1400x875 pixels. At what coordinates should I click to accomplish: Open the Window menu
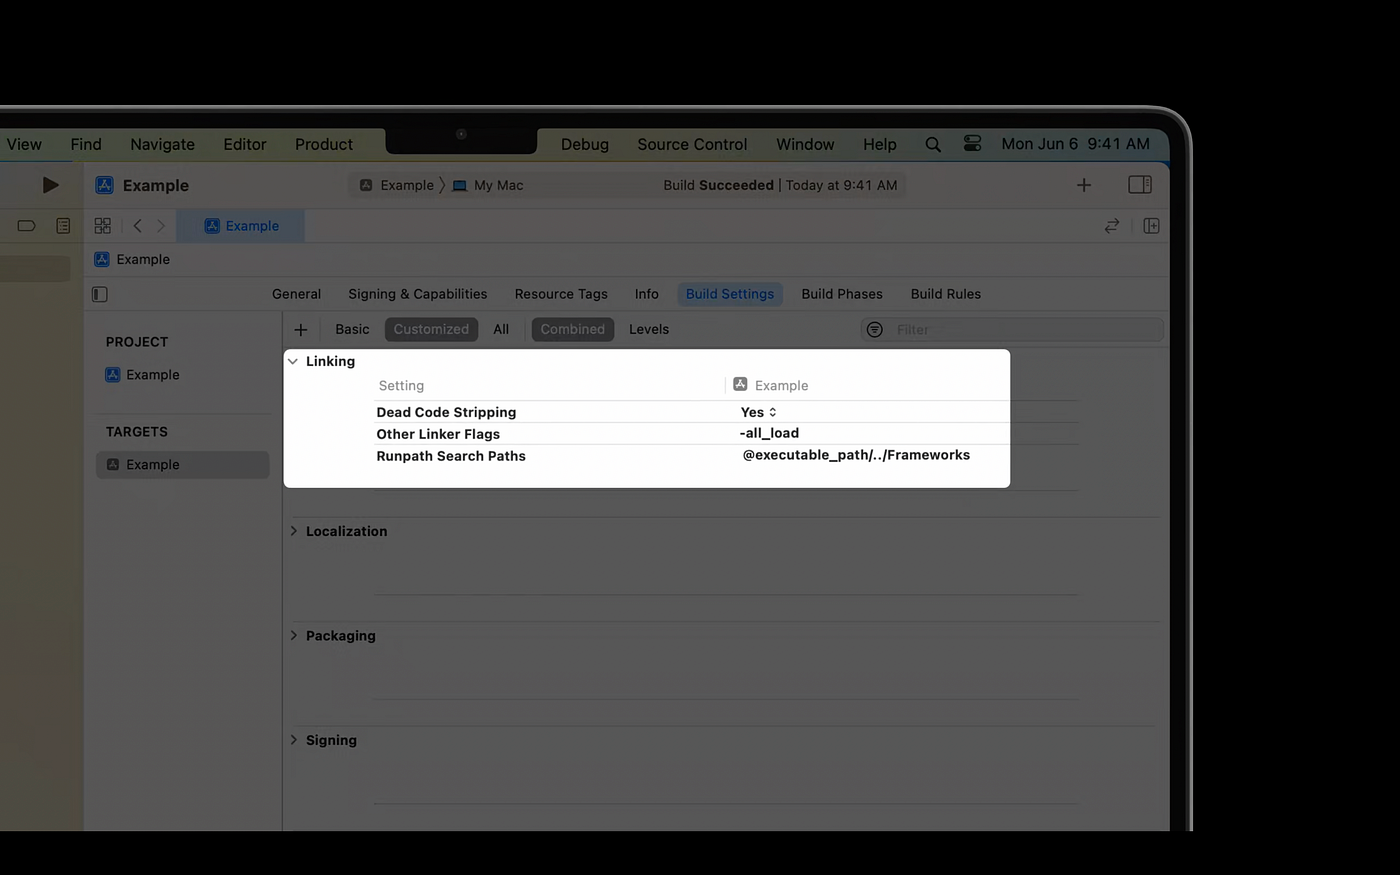pos(805,144)
